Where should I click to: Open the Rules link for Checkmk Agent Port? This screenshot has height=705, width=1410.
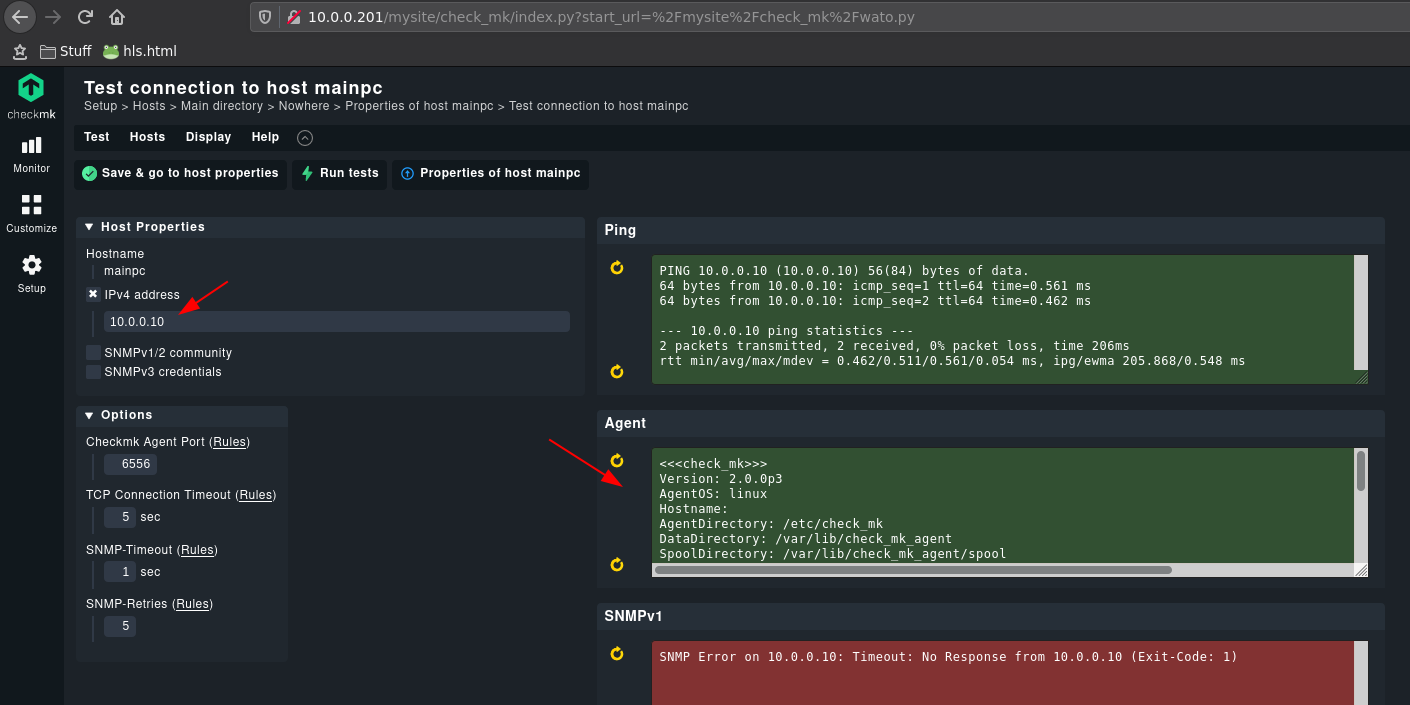[x=230, y=442]
